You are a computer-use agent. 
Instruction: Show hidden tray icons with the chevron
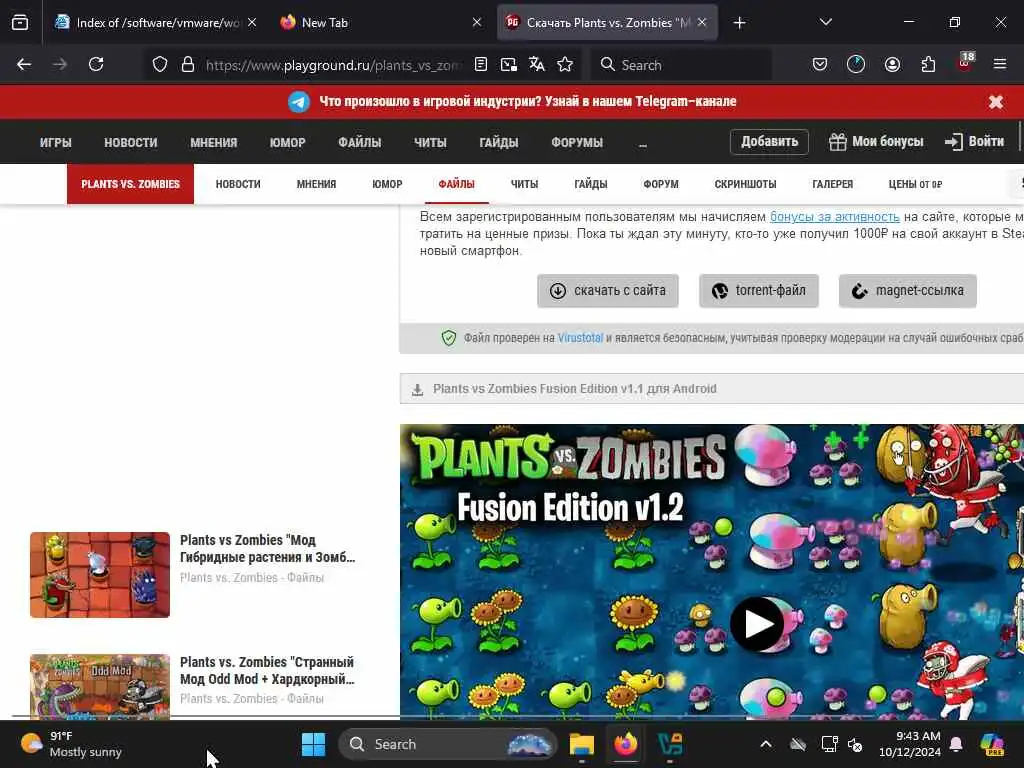[x=765, y=744]
